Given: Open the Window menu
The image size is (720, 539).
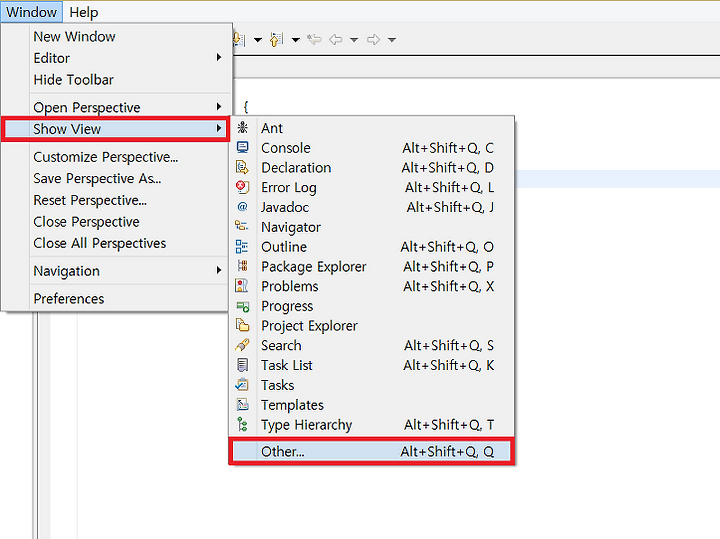Looking at the screenshot, I should point(31,12).
